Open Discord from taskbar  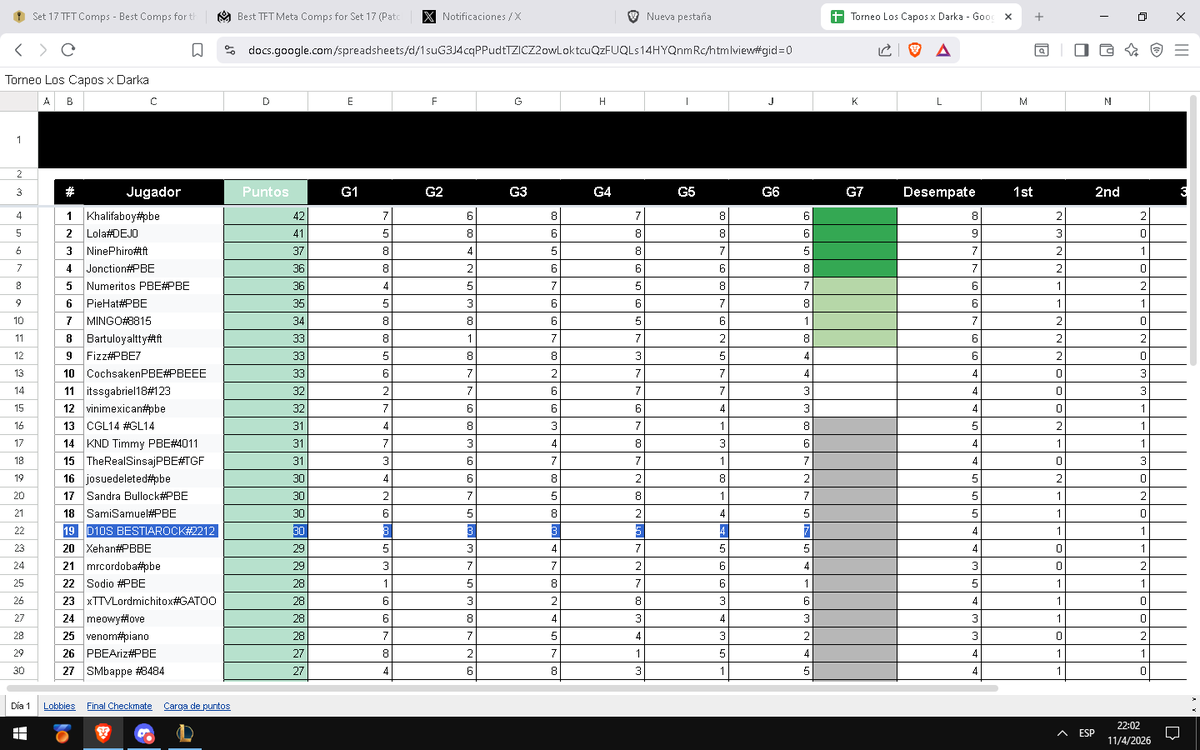click(144, 733)
